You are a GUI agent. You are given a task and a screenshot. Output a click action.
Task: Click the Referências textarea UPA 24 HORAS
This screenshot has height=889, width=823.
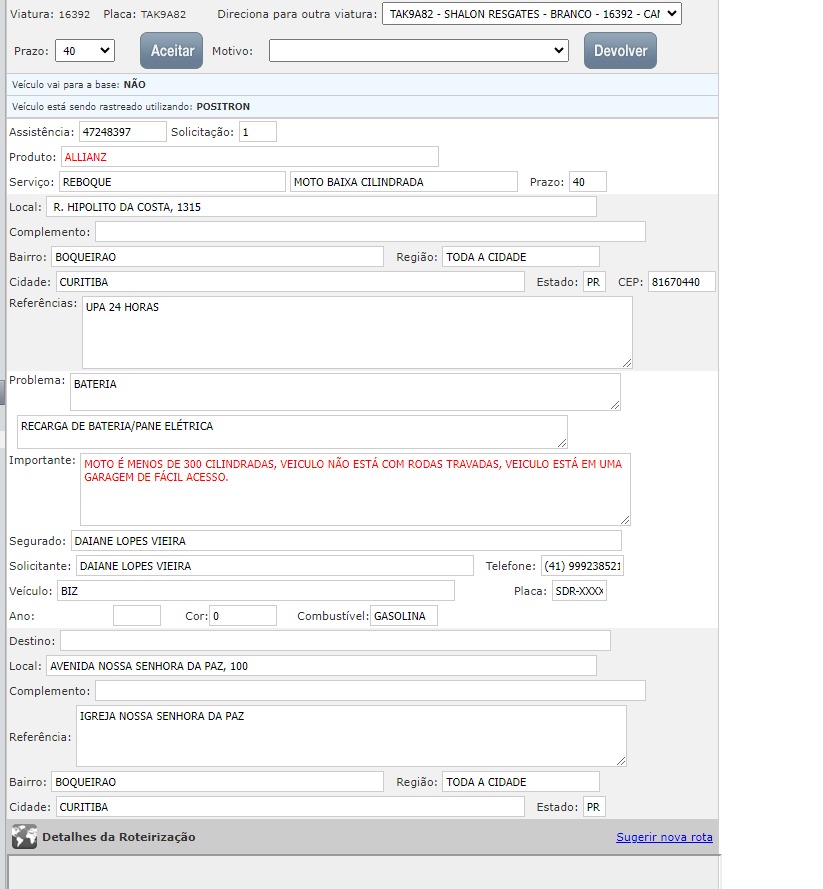click(x=357, y=332)
